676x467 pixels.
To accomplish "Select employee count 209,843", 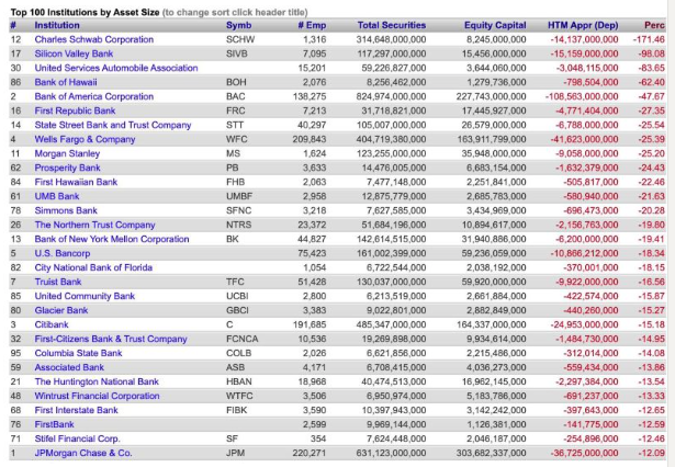I will 309,139.
